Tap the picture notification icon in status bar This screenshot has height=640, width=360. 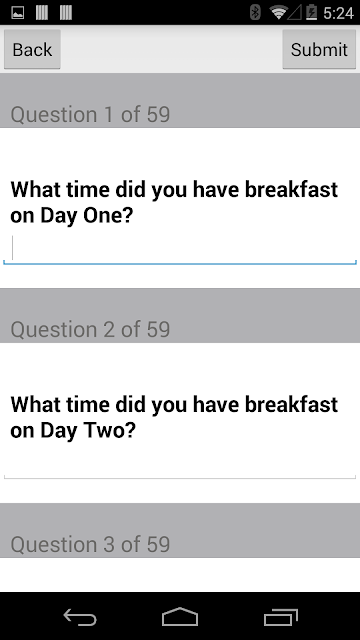(17, 13)
